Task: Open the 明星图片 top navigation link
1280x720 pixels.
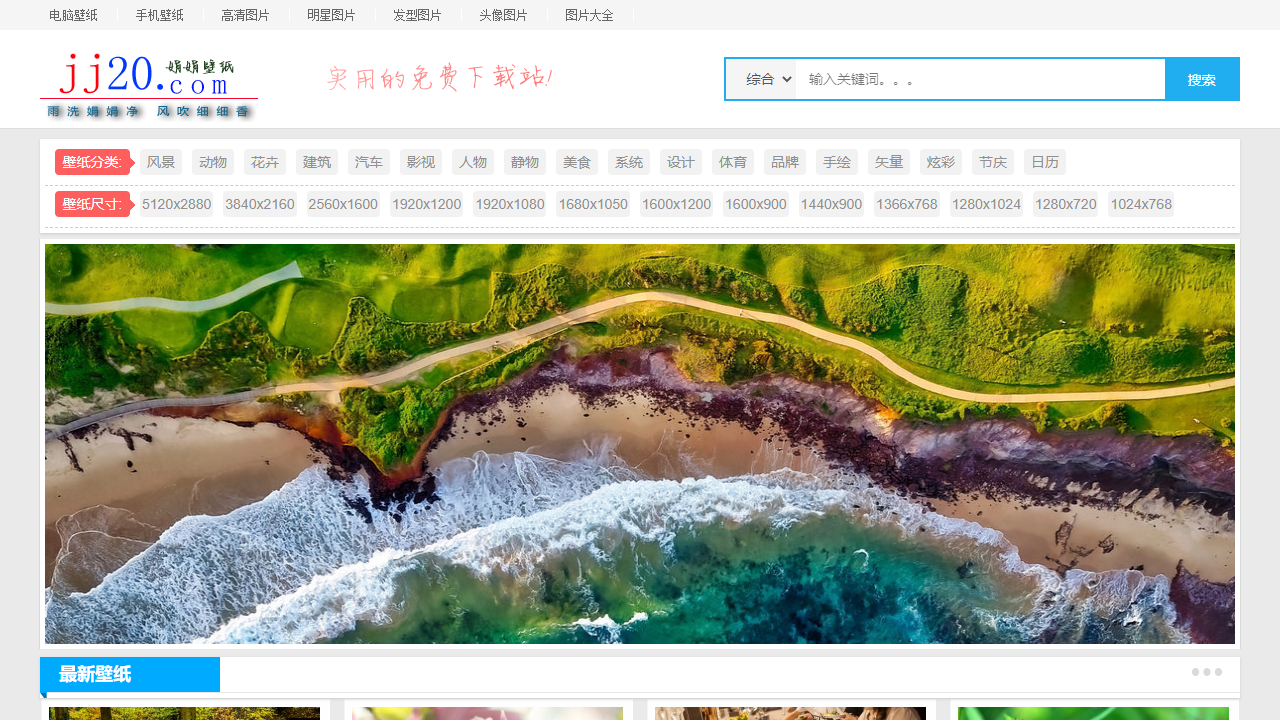Action: pos(331,15)
